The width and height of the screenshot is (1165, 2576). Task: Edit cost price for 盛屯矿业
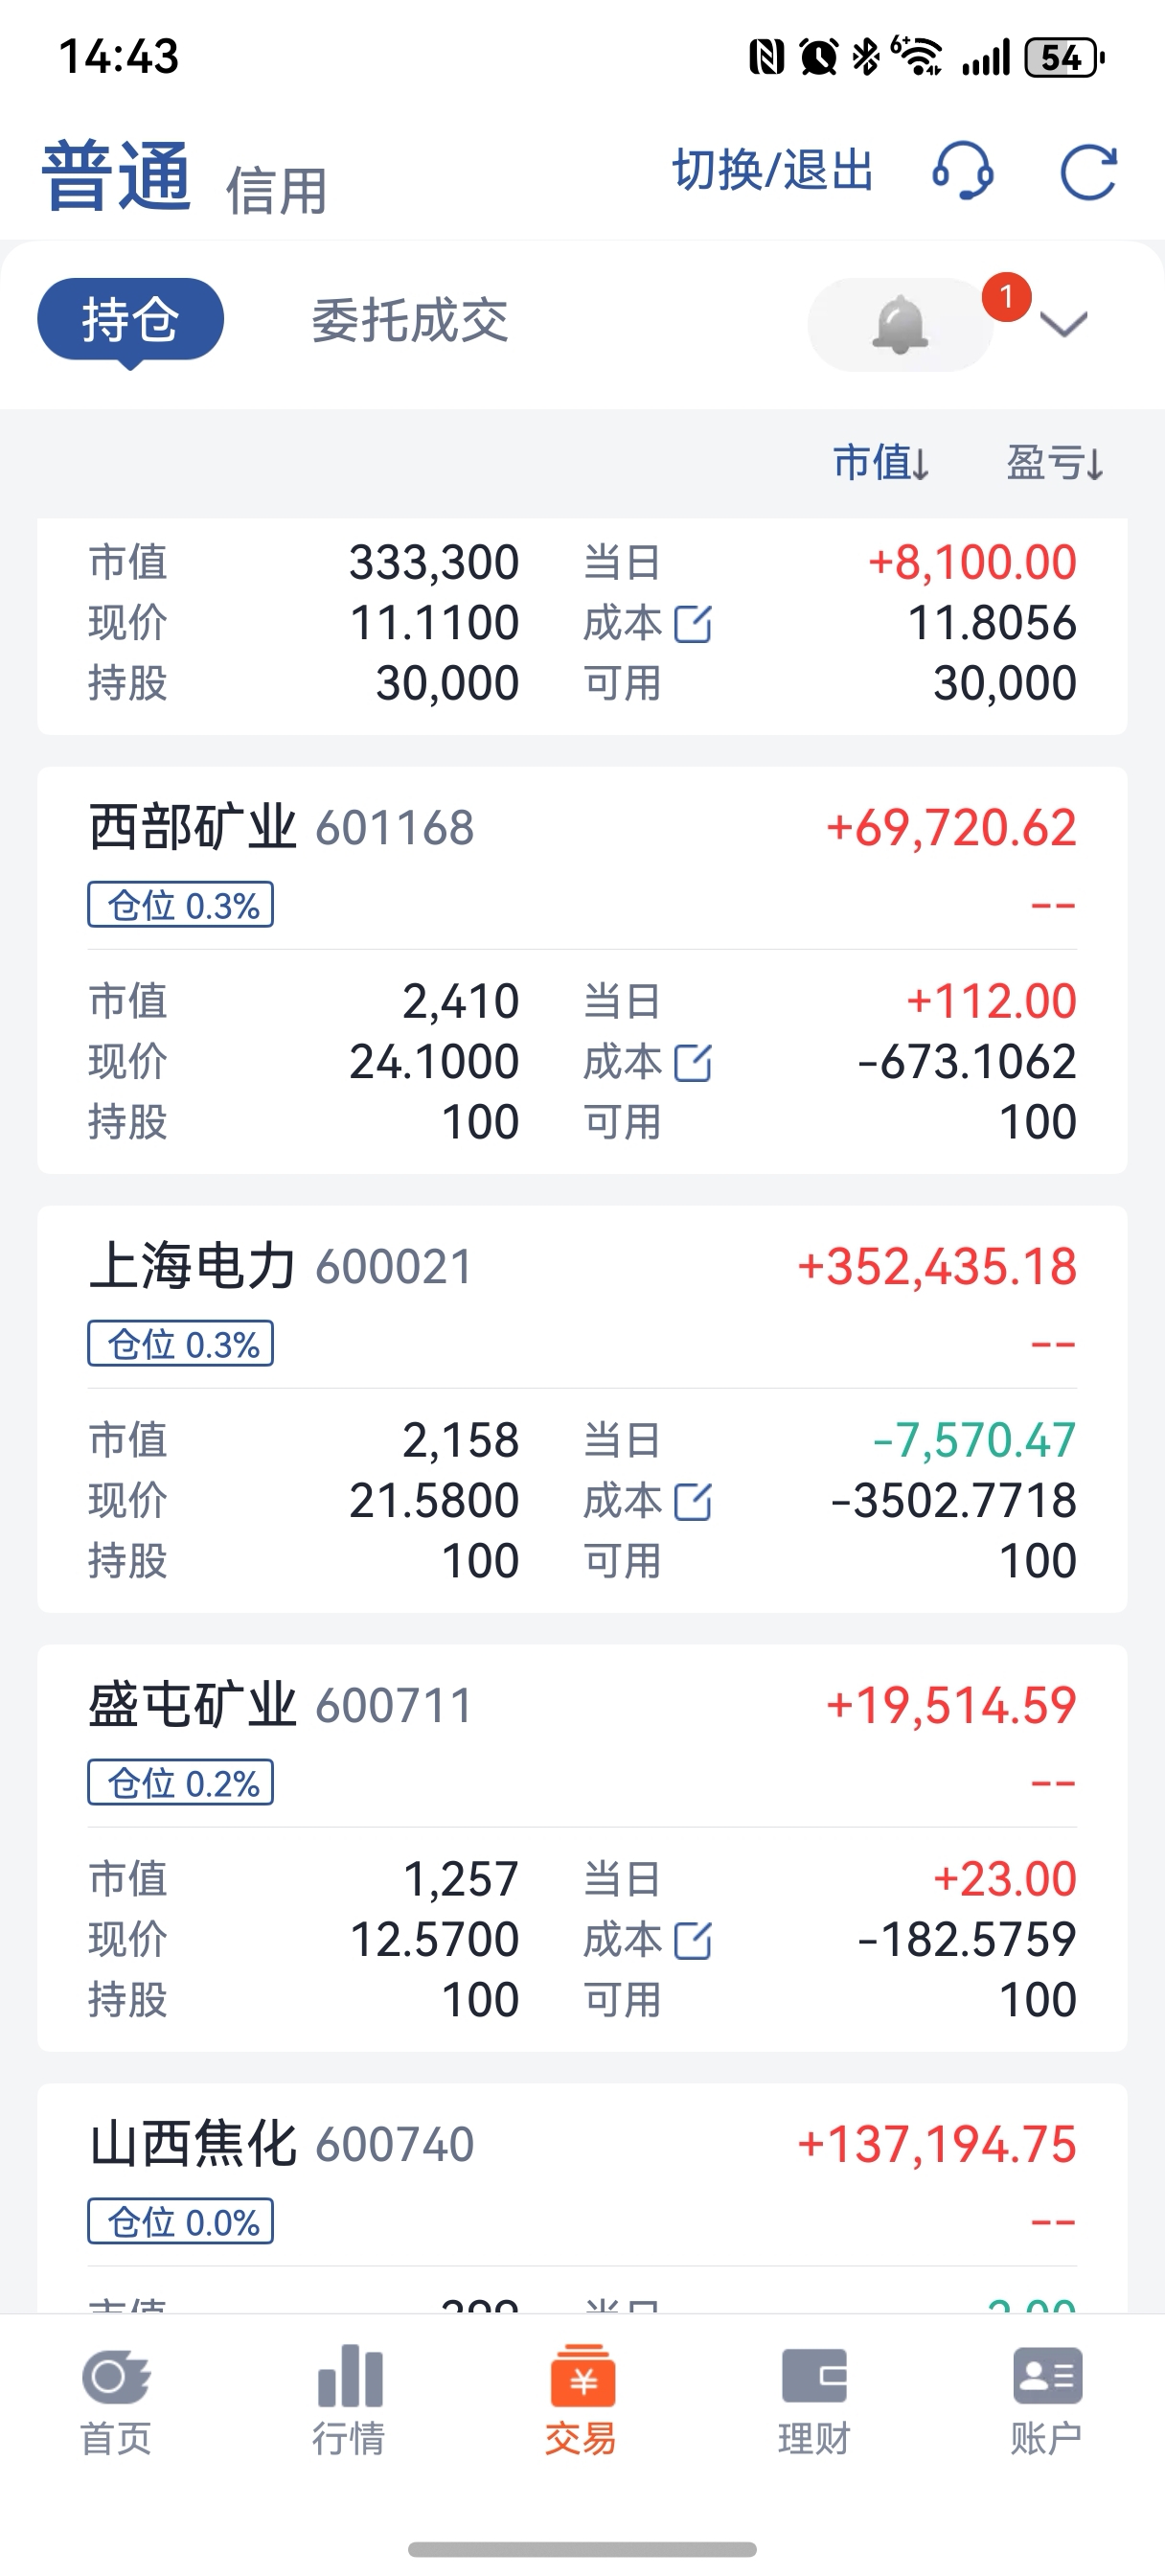pos(693,1941)
